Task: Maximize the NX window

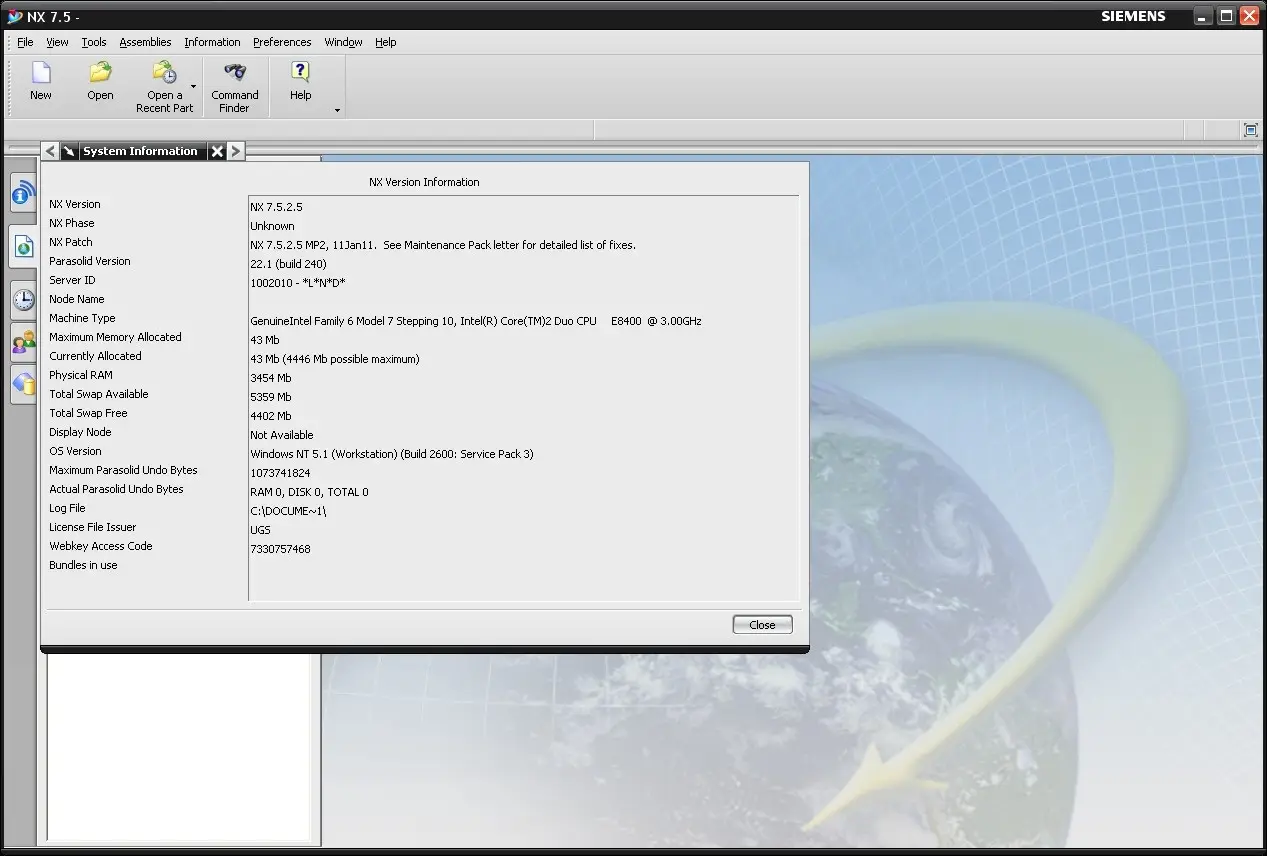Action: tap(1226, 16)
